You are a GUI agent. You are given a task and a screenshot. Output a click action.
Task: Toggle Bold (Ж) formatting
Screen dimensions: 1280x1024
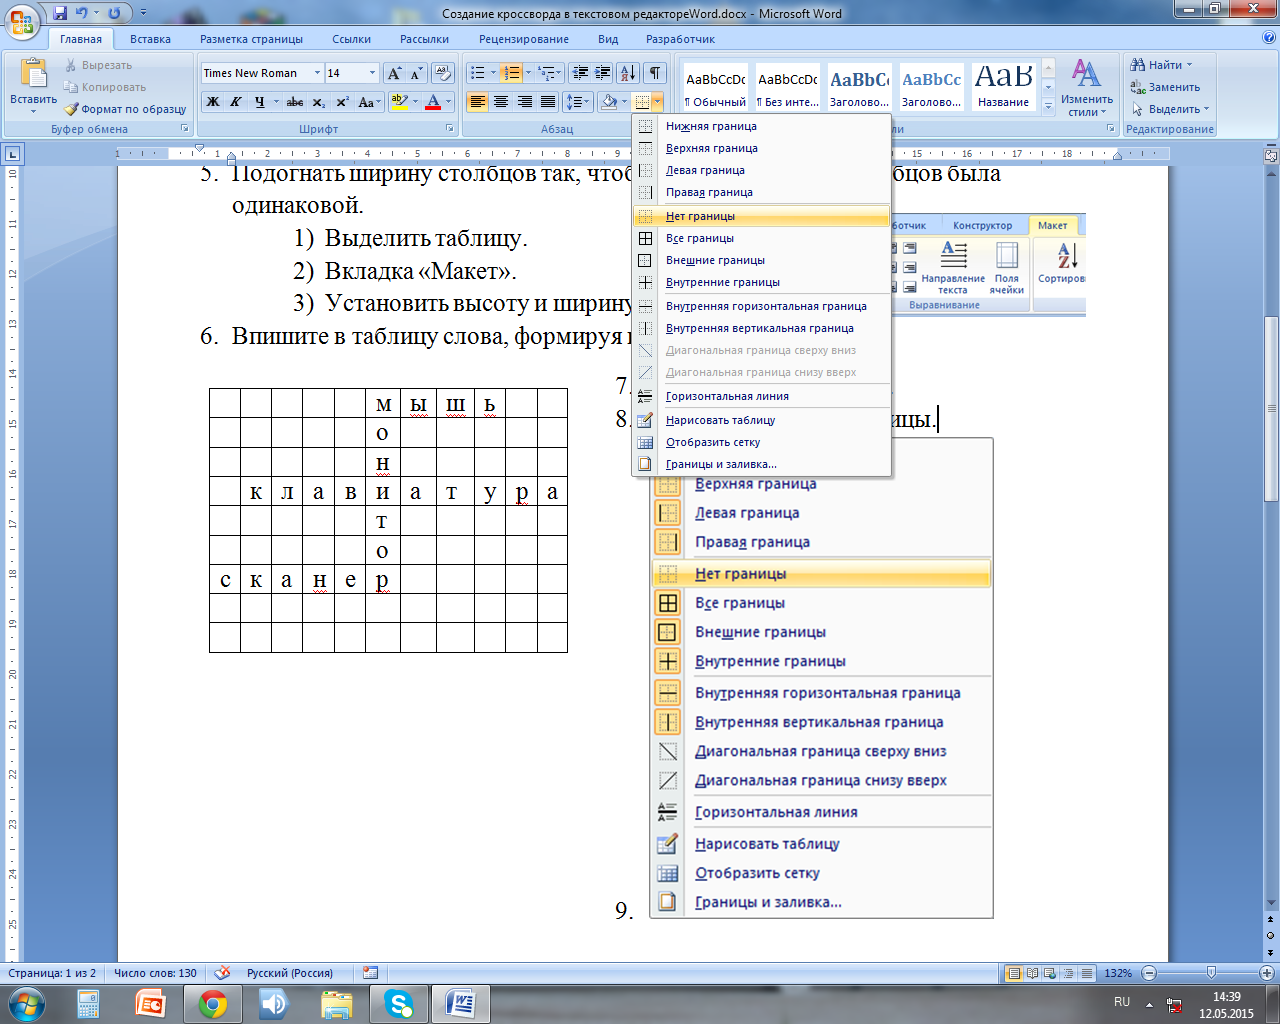coord(213,102)
